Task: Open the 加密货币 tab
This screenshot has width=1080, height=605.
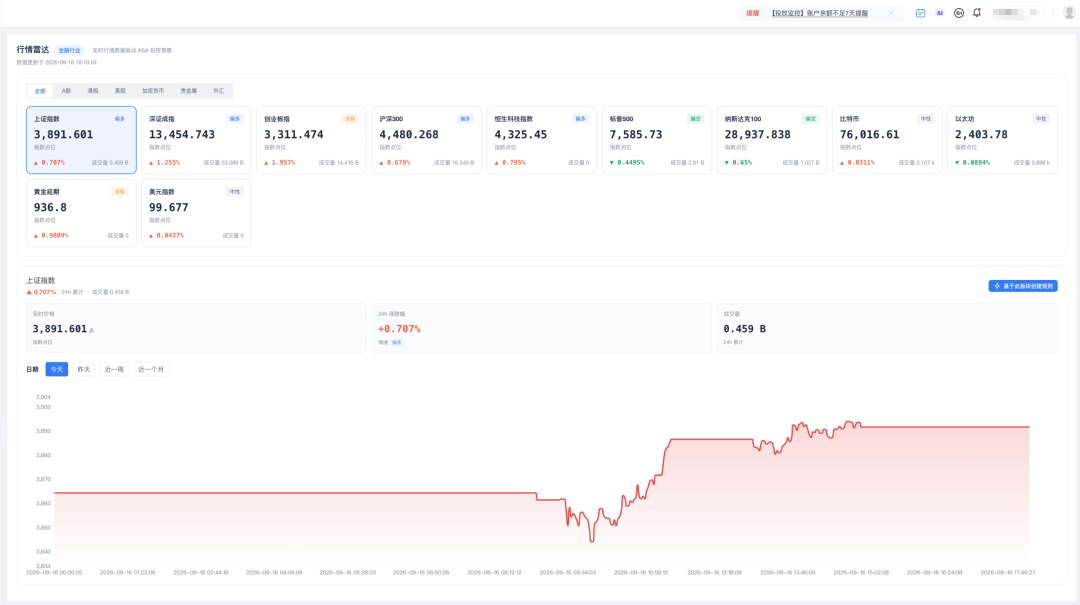Action: click(153, 91)
